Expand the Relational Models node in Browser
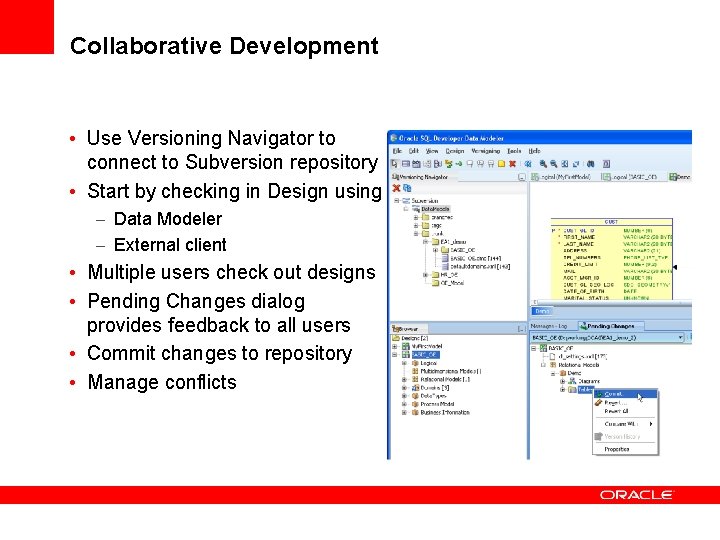720x540 pixels. (x=405, y=379)
